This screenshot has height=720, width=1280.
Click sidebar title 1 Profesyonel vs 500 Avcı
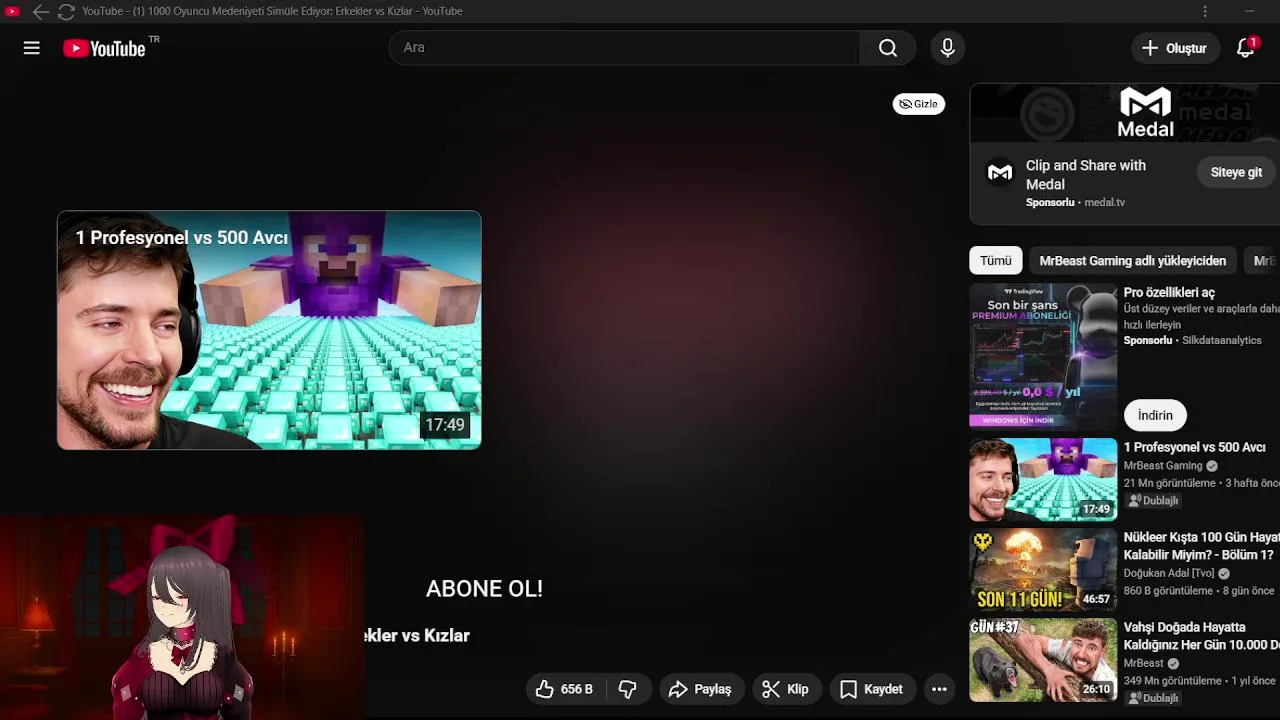(1194, 447)
